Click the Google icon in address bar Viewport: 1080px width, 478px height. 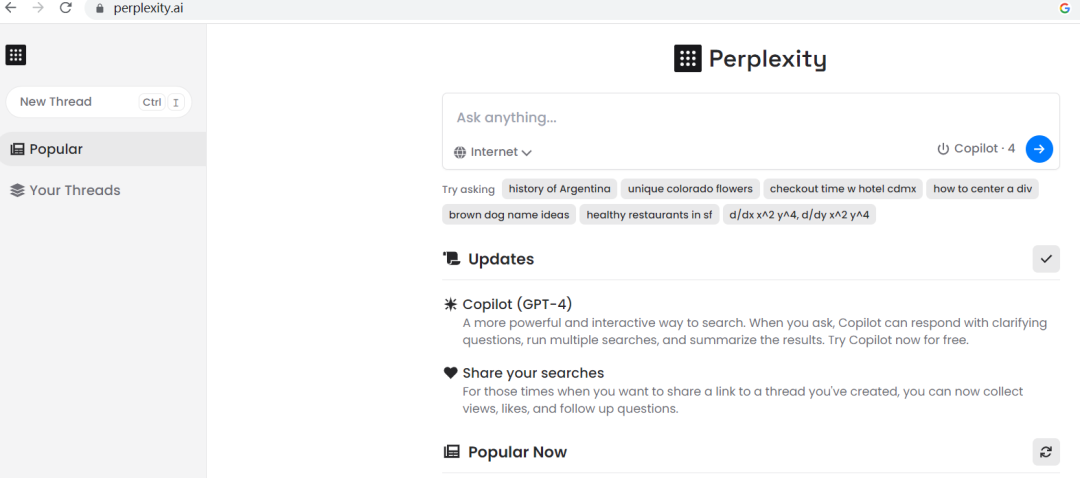point(1065,8)
